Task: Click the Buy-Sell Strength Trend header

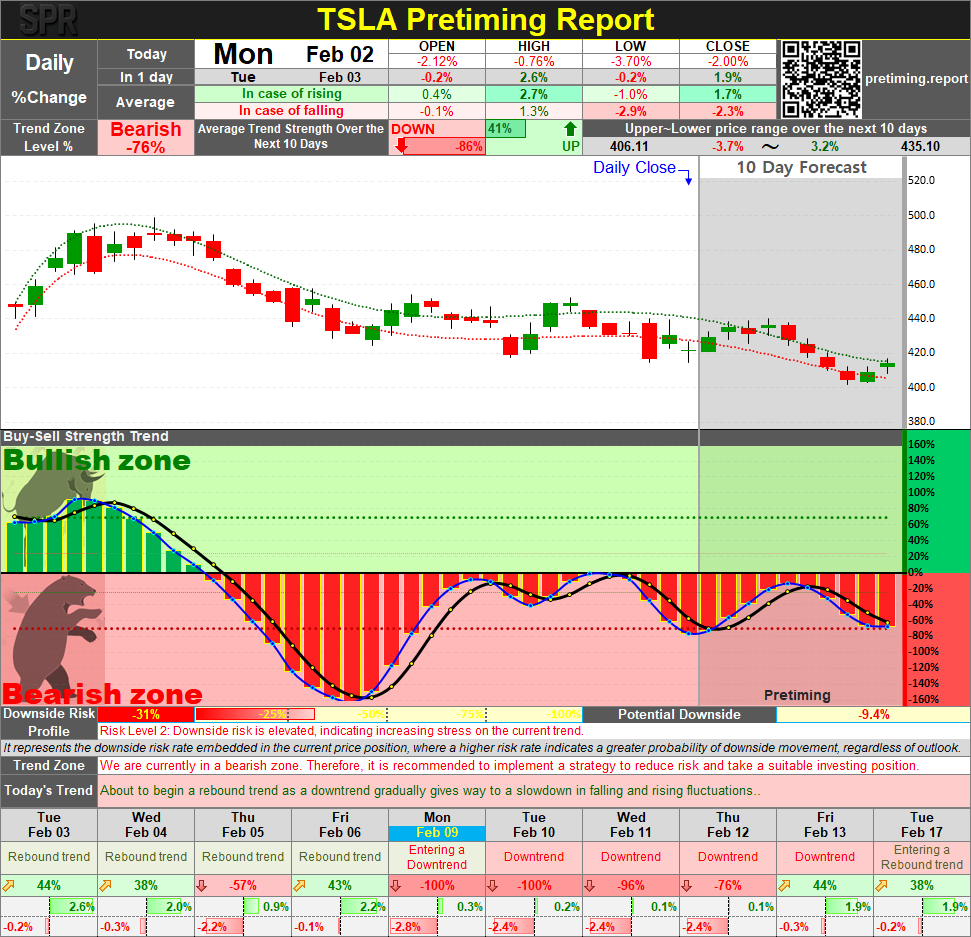Action: pyautogui.click(x=85, y=437)
